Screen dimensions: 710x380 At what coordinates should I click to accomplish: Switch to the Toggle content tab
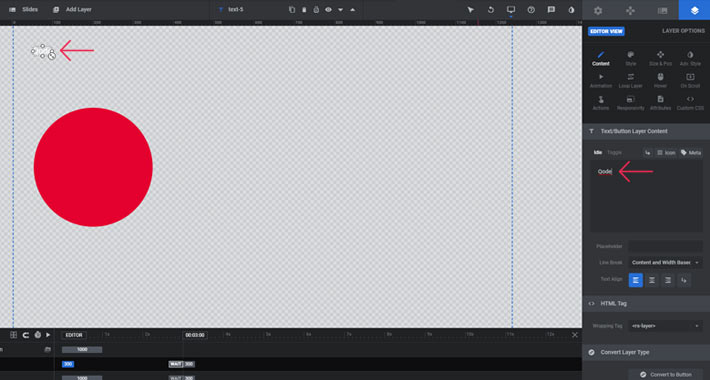click(x=614, y=153)
